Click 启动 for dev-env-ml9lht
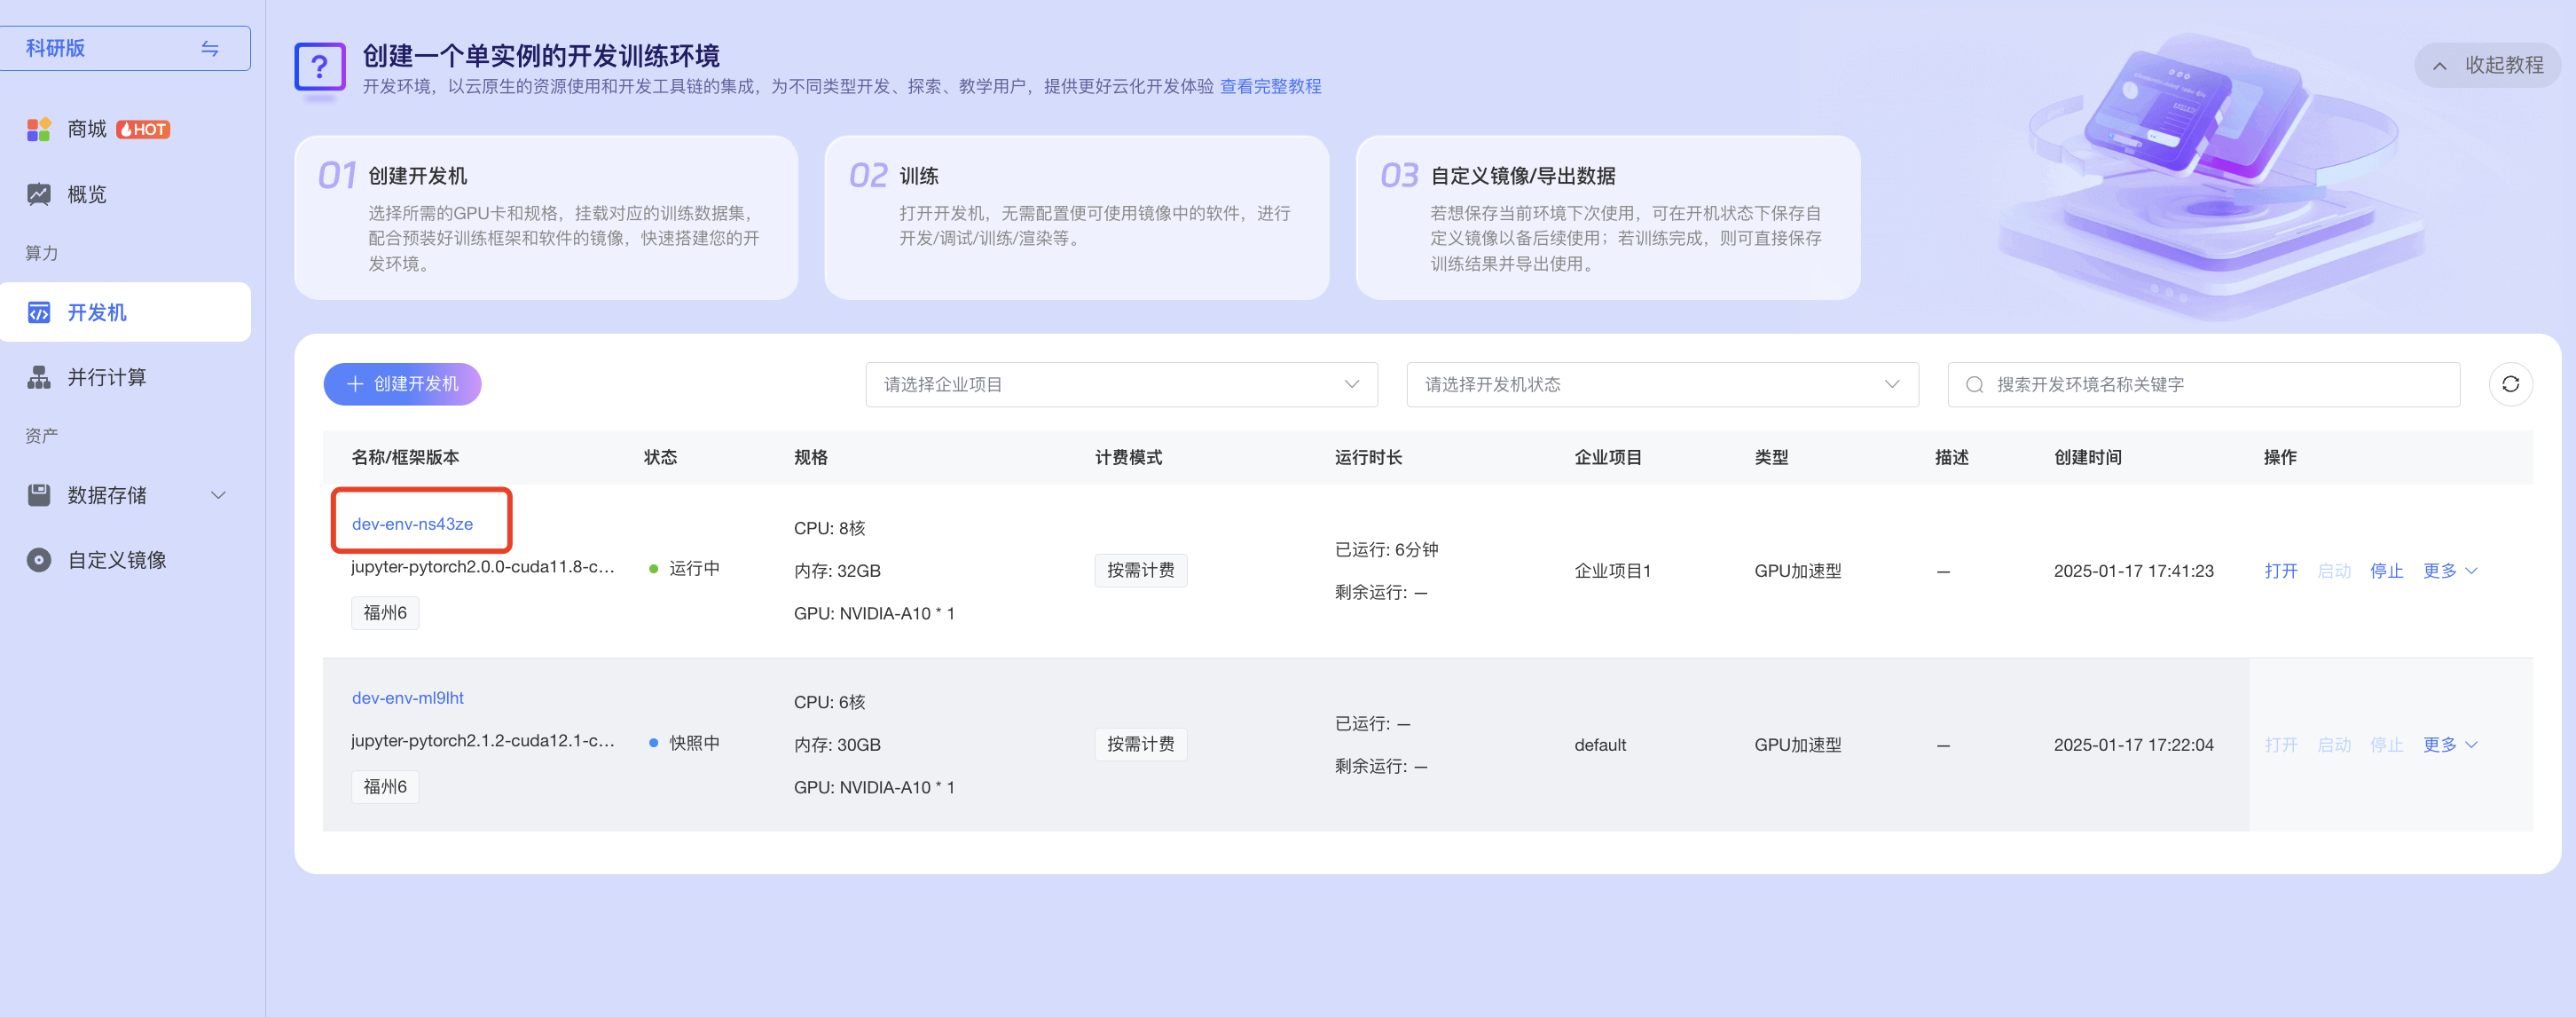This screenshot has width=2576, height=1017. [x=2333, y=745]
